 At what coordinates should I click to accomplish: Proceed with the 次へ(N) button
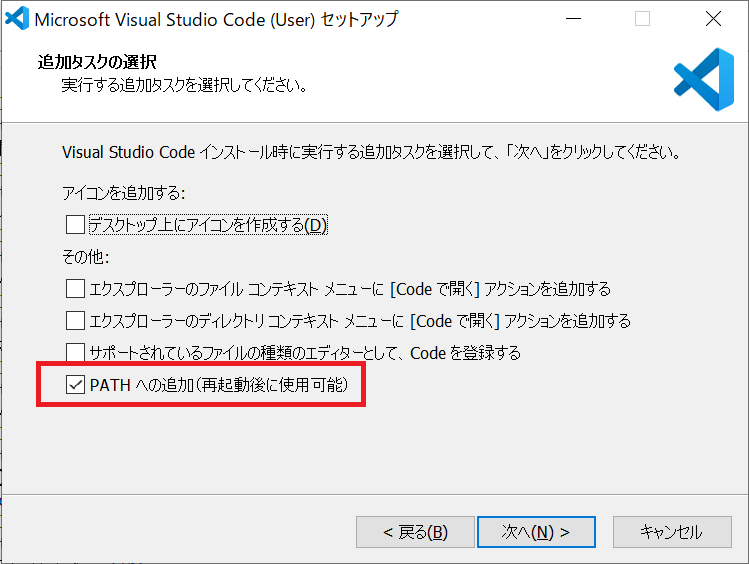(536, 532)
